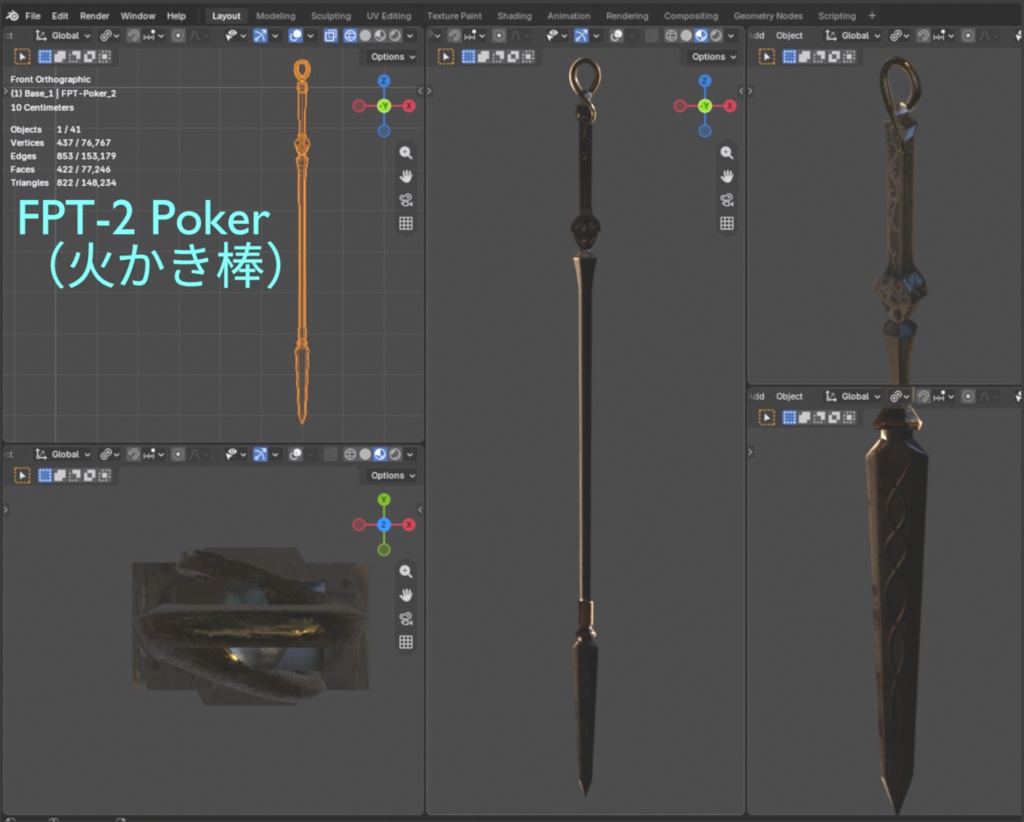Switch to the Modeling workspace tab
The image size is (1024, 822).
[x=276, y=16]
